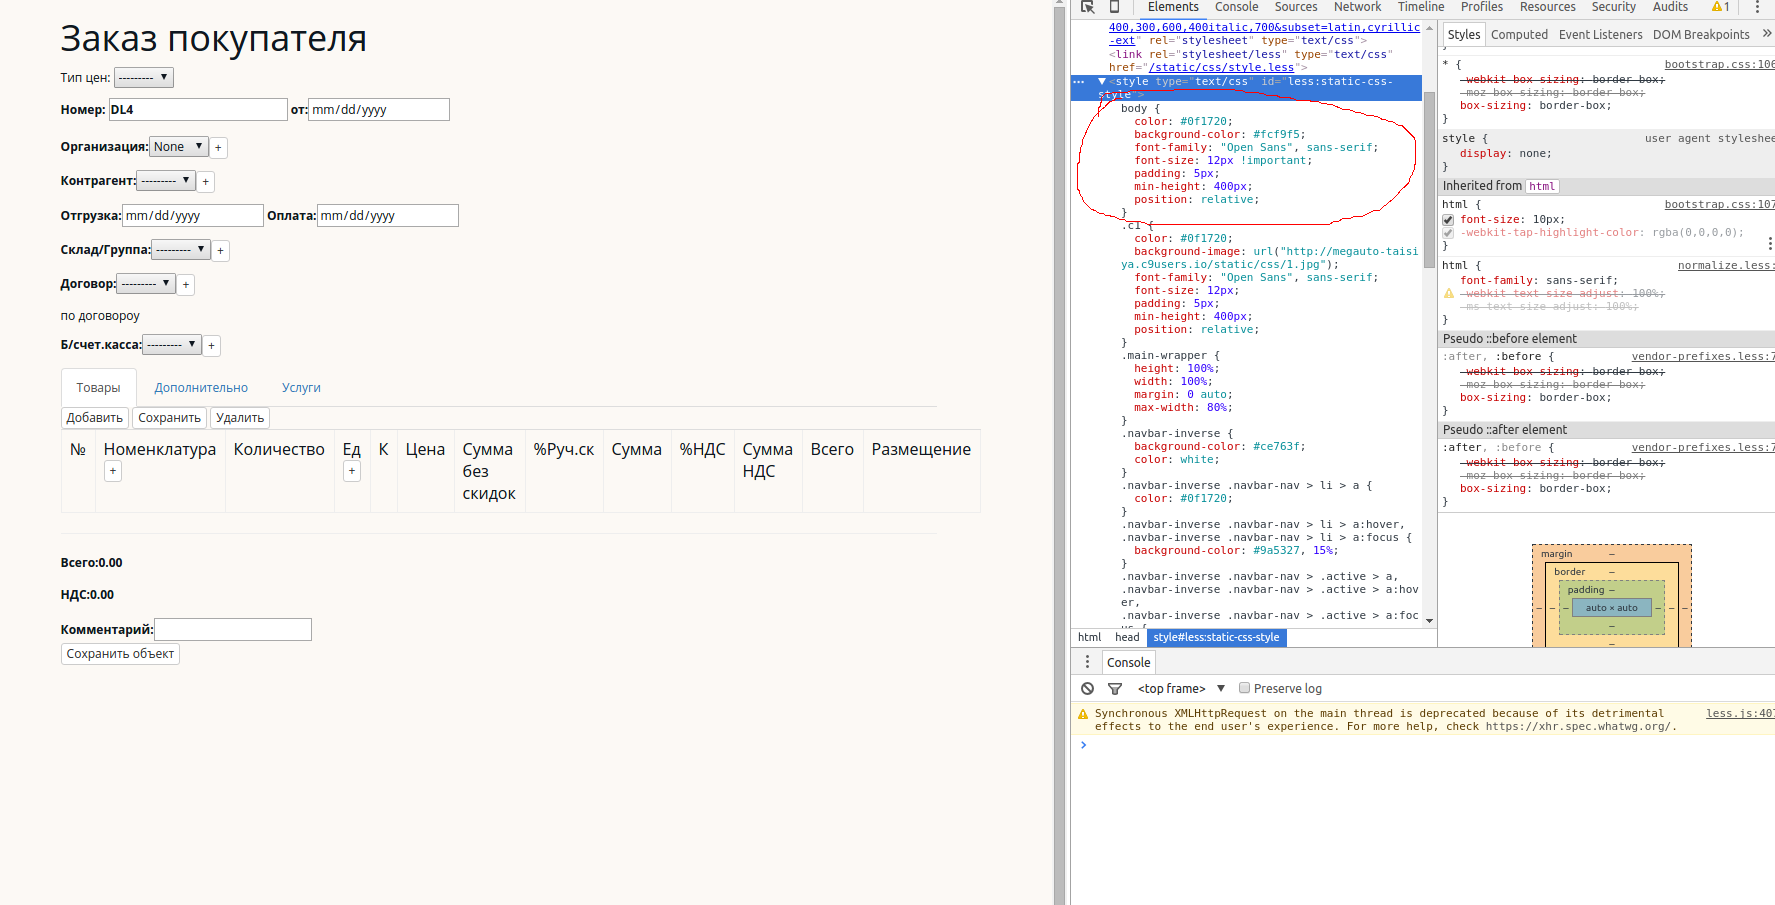
Task: Select the Дополнительно tab
Action: point(201,388)
